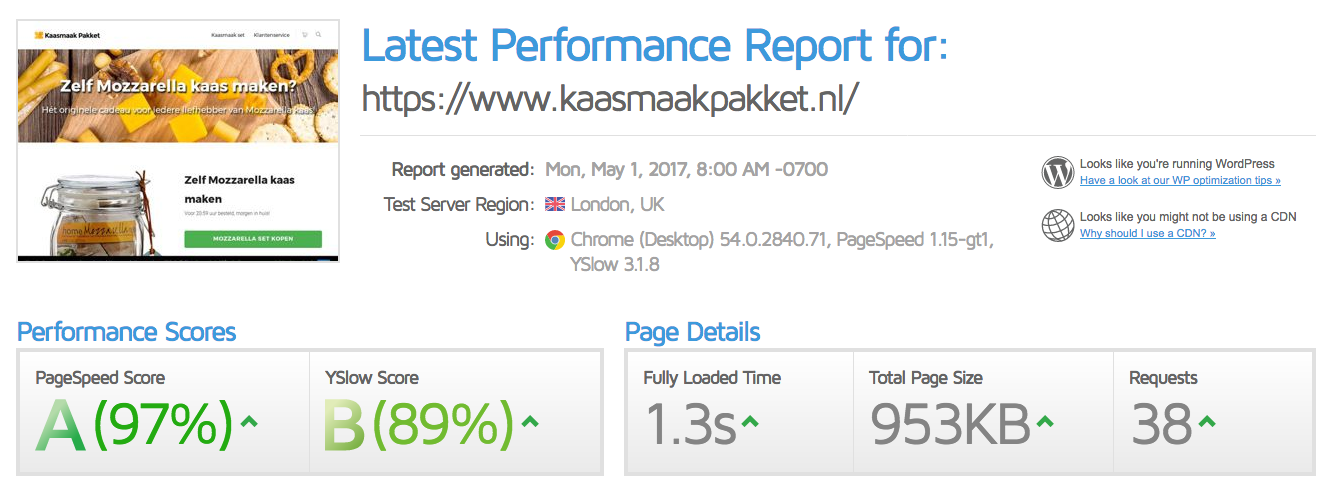Screen dimensions: 1336x493
Task: Click the Mozzarella Set Kopen green button
Action: [x=253, y=240]
